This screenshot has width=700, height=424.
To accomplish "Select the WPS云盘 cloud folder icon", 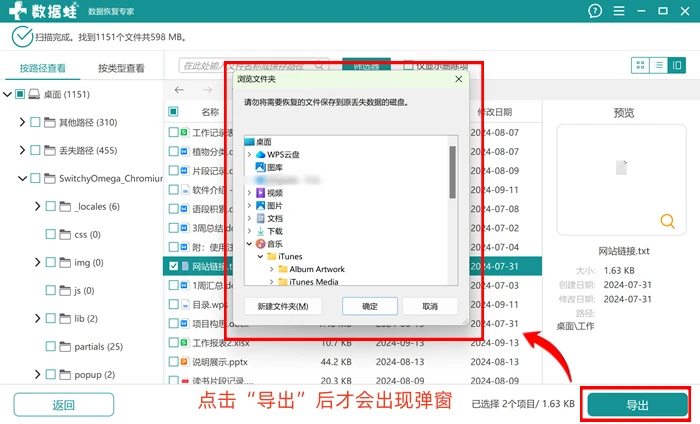I will [260, 154].
